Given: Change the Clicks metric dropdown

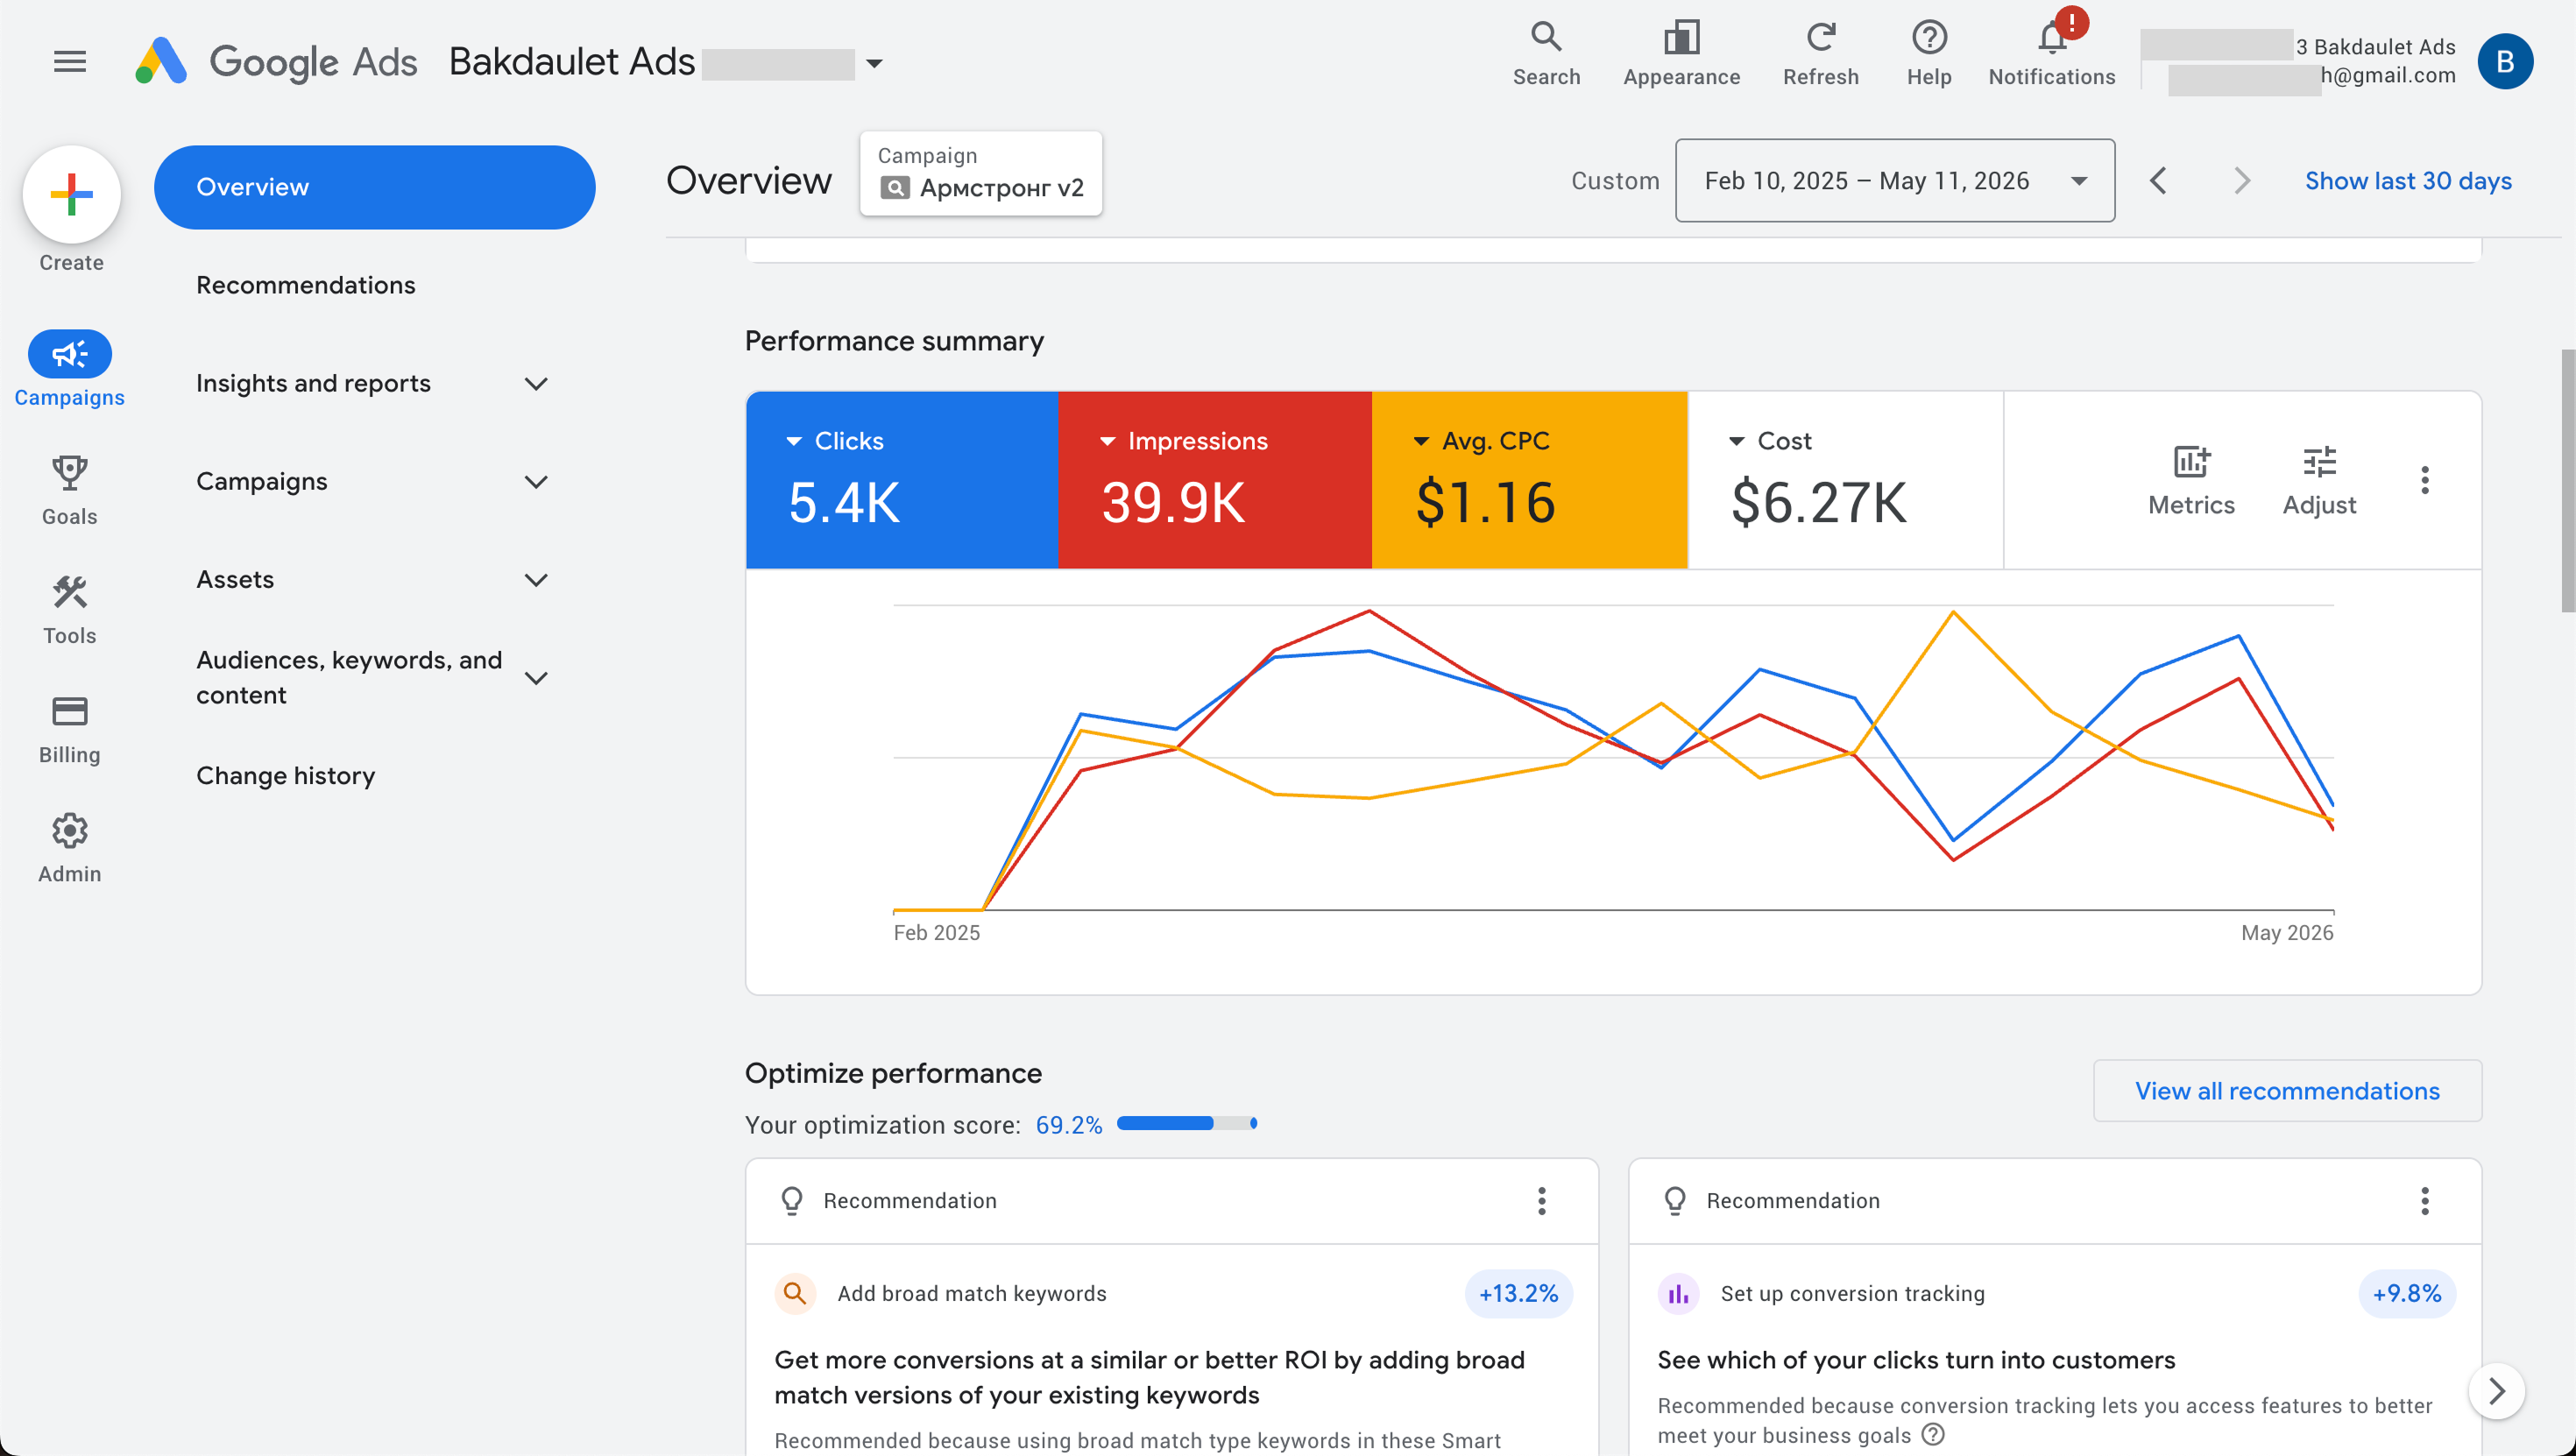Looking at the screenshot, I should [x=836, y=441].
